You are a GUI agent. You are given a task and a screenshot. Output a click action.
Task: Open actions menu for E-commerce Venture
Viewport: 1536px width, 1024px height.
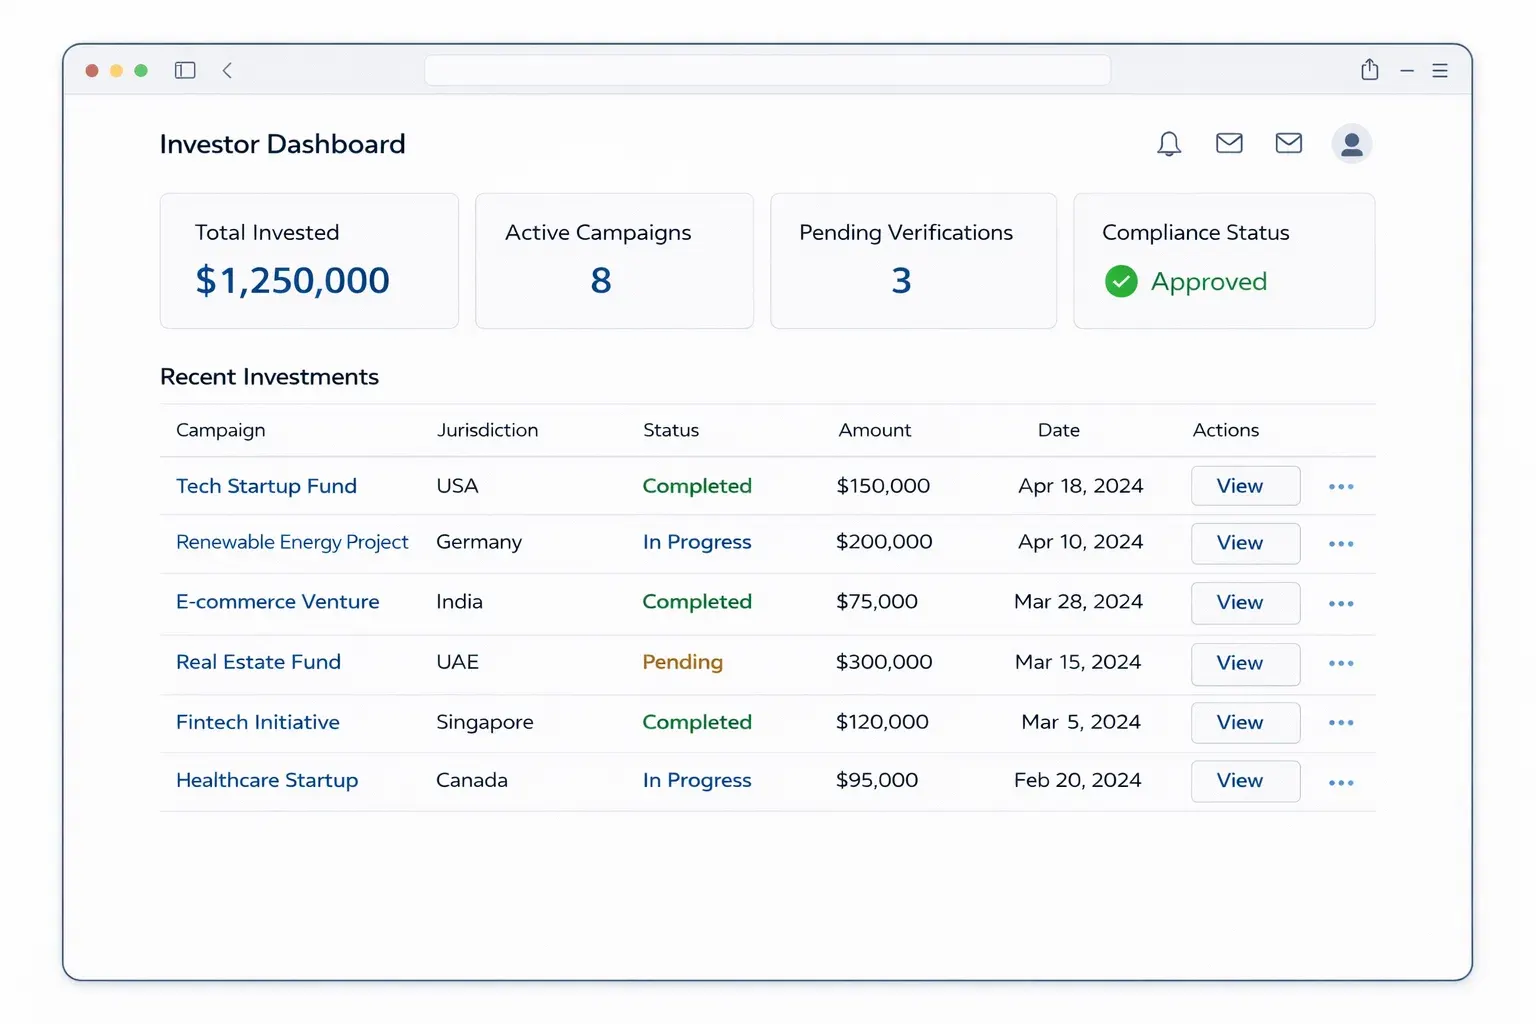coord(1341,603)
